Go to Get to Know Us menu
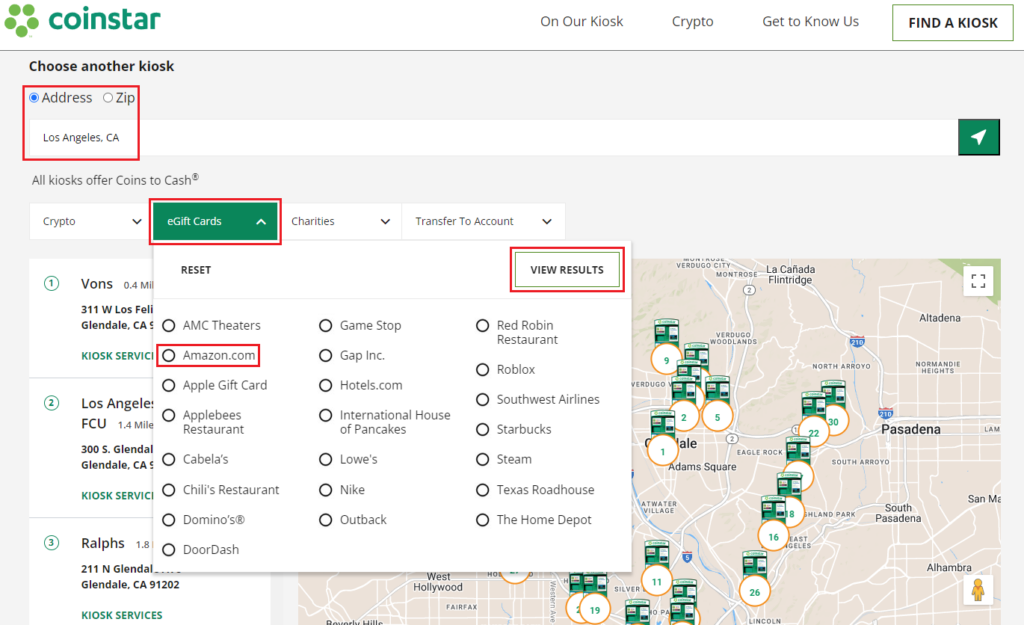 pyautogui.click(x=810, y=22)
